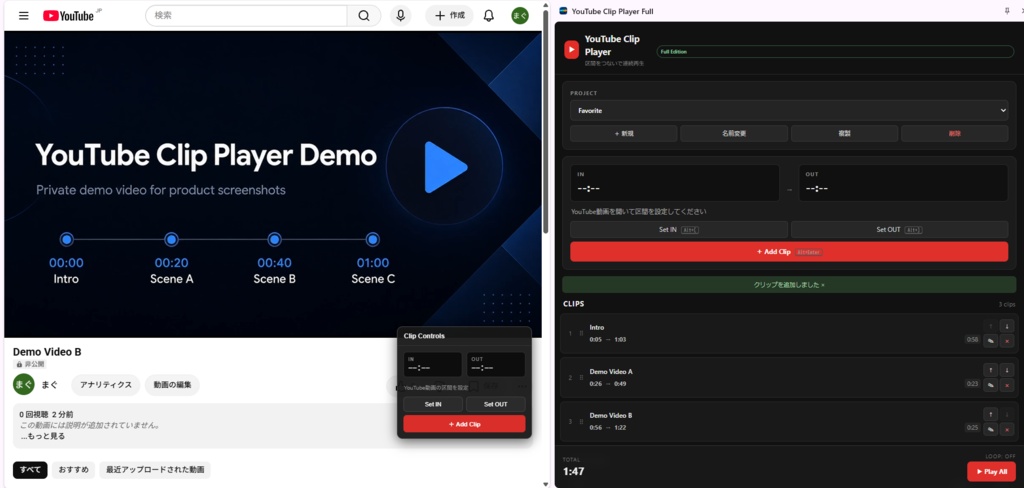
Task: Open YouTube notifications bell
Action: point(488,16)
